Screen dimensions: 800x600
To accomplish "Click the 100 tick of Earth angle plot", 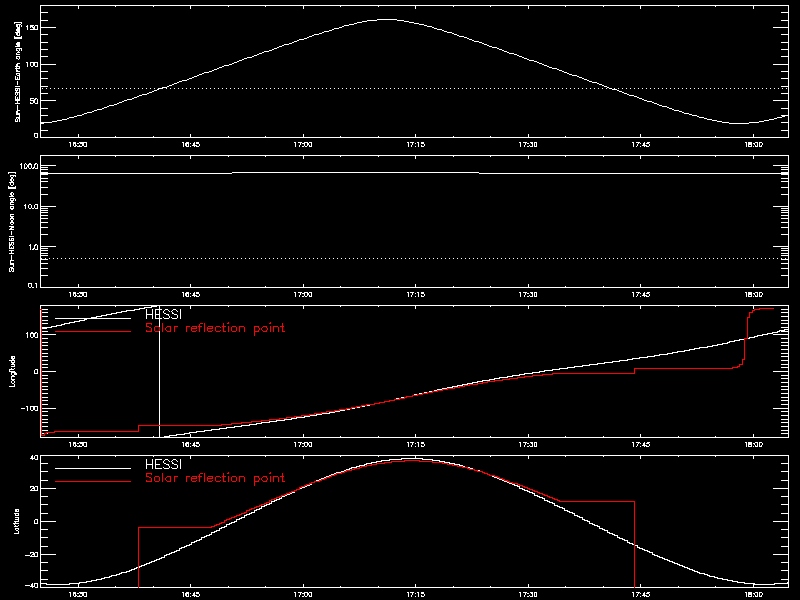I will (x=32, y=64).
